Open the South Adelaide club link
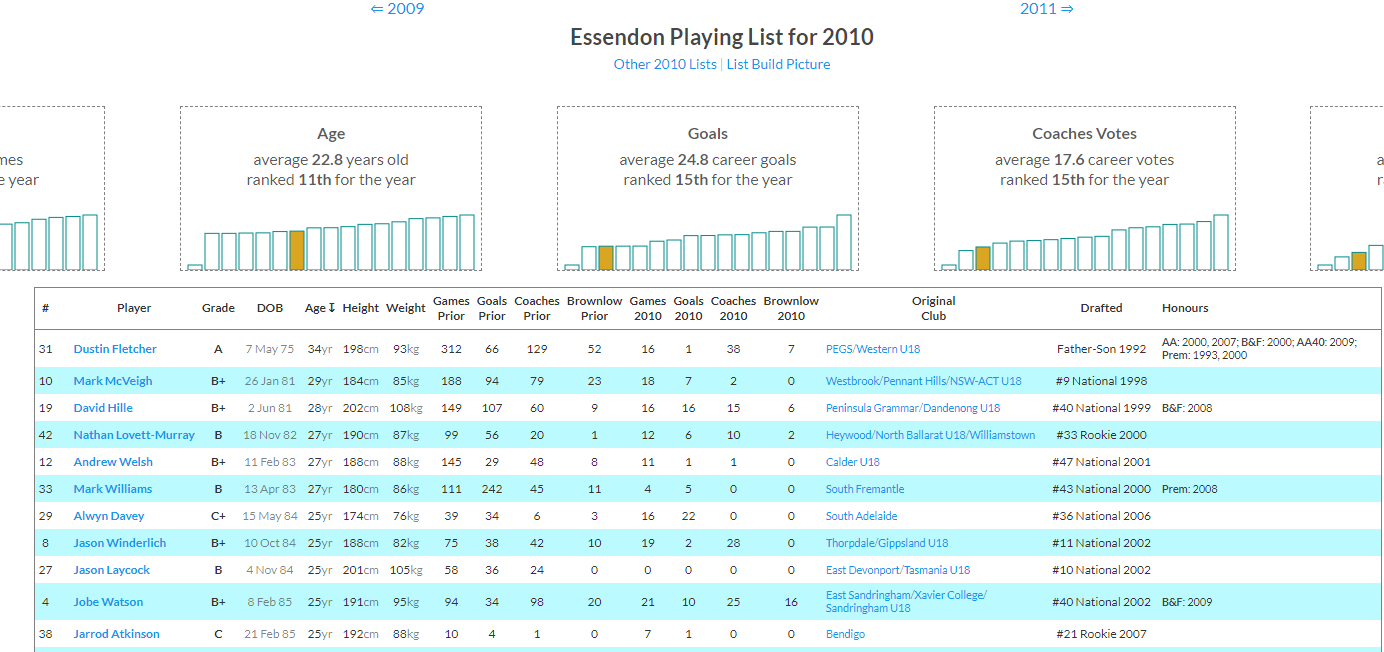 coord(862,516)
